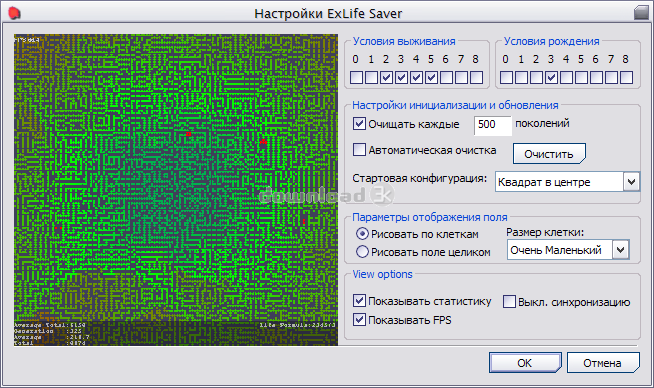654x388 pixels.
Task: Select 'Рисовать поле целиком' radio button
Action: 362,252
